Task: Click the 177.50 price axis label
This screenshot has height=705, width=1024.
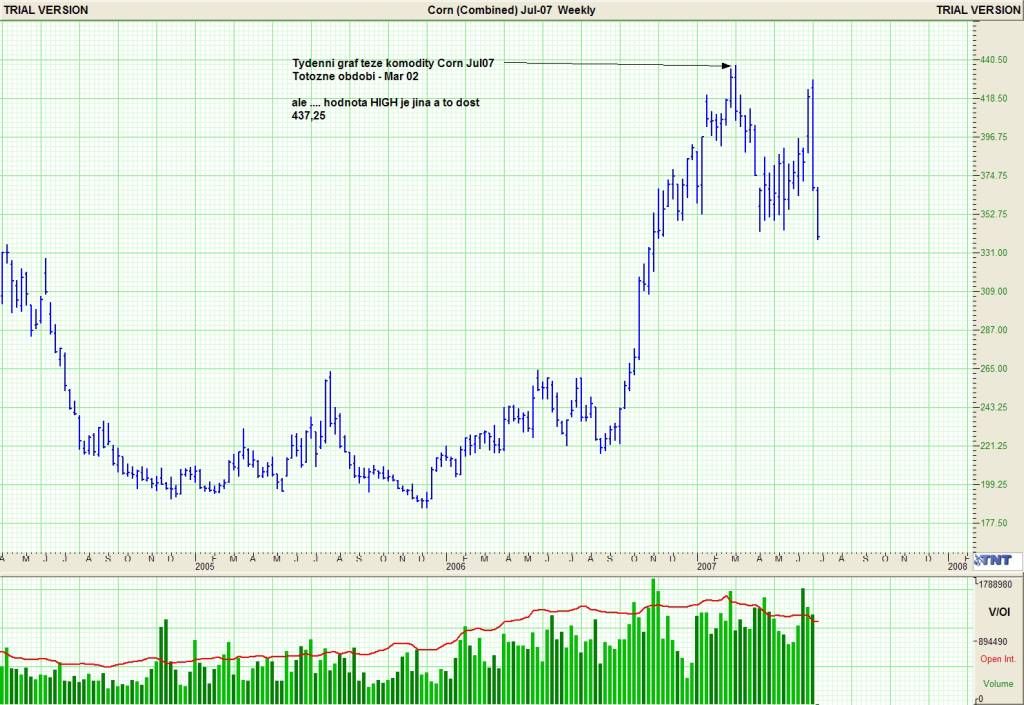Action: coord(993,523)
